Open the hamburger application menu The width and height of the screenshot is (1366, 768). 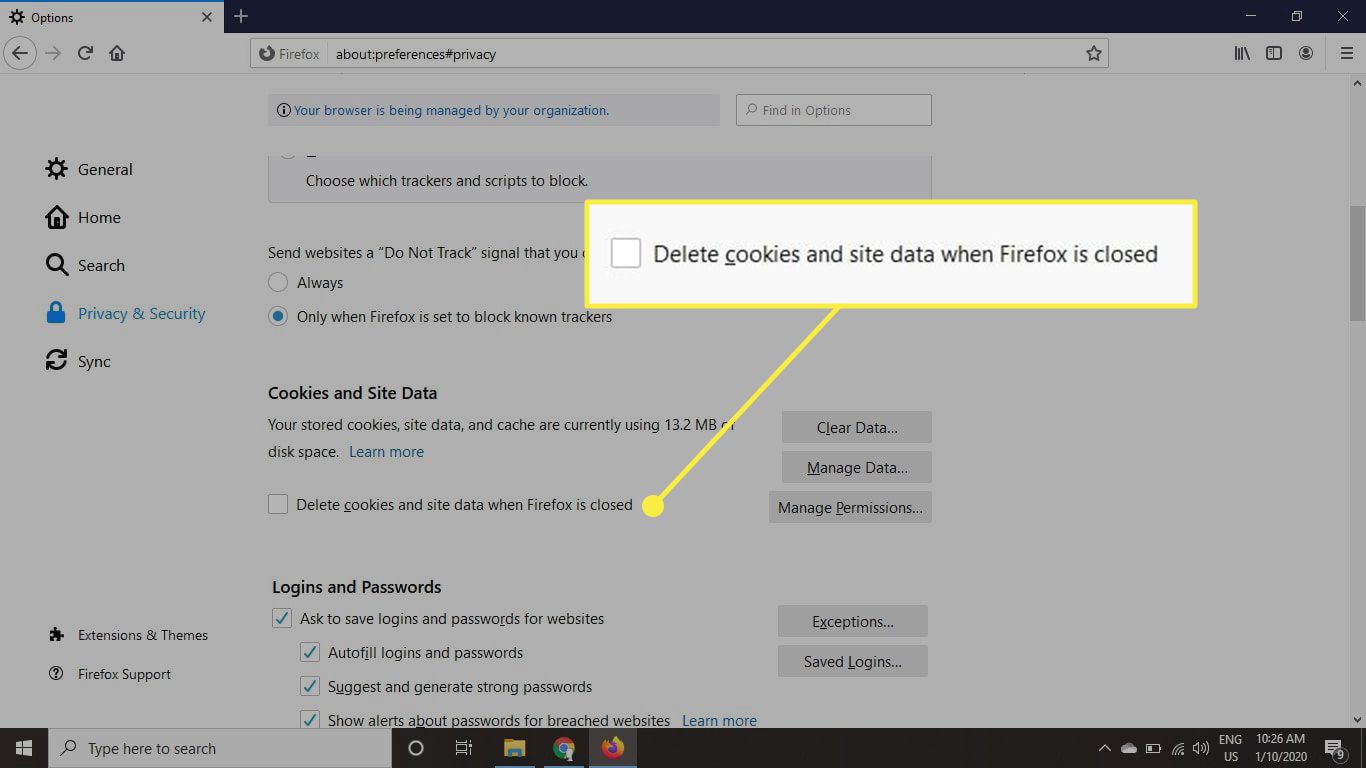(x=1346, y=53)
